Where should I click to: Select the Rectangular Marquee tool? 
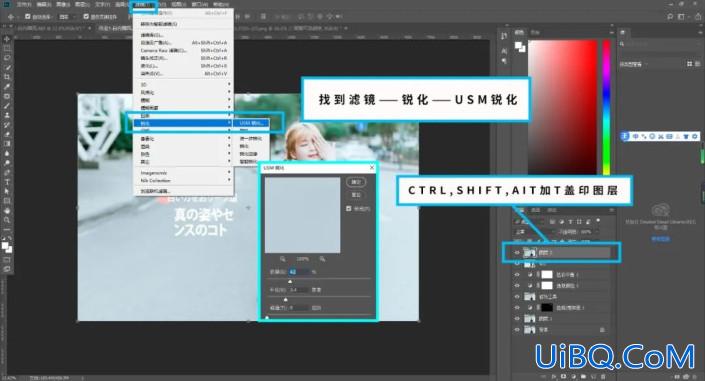[7, 49]
